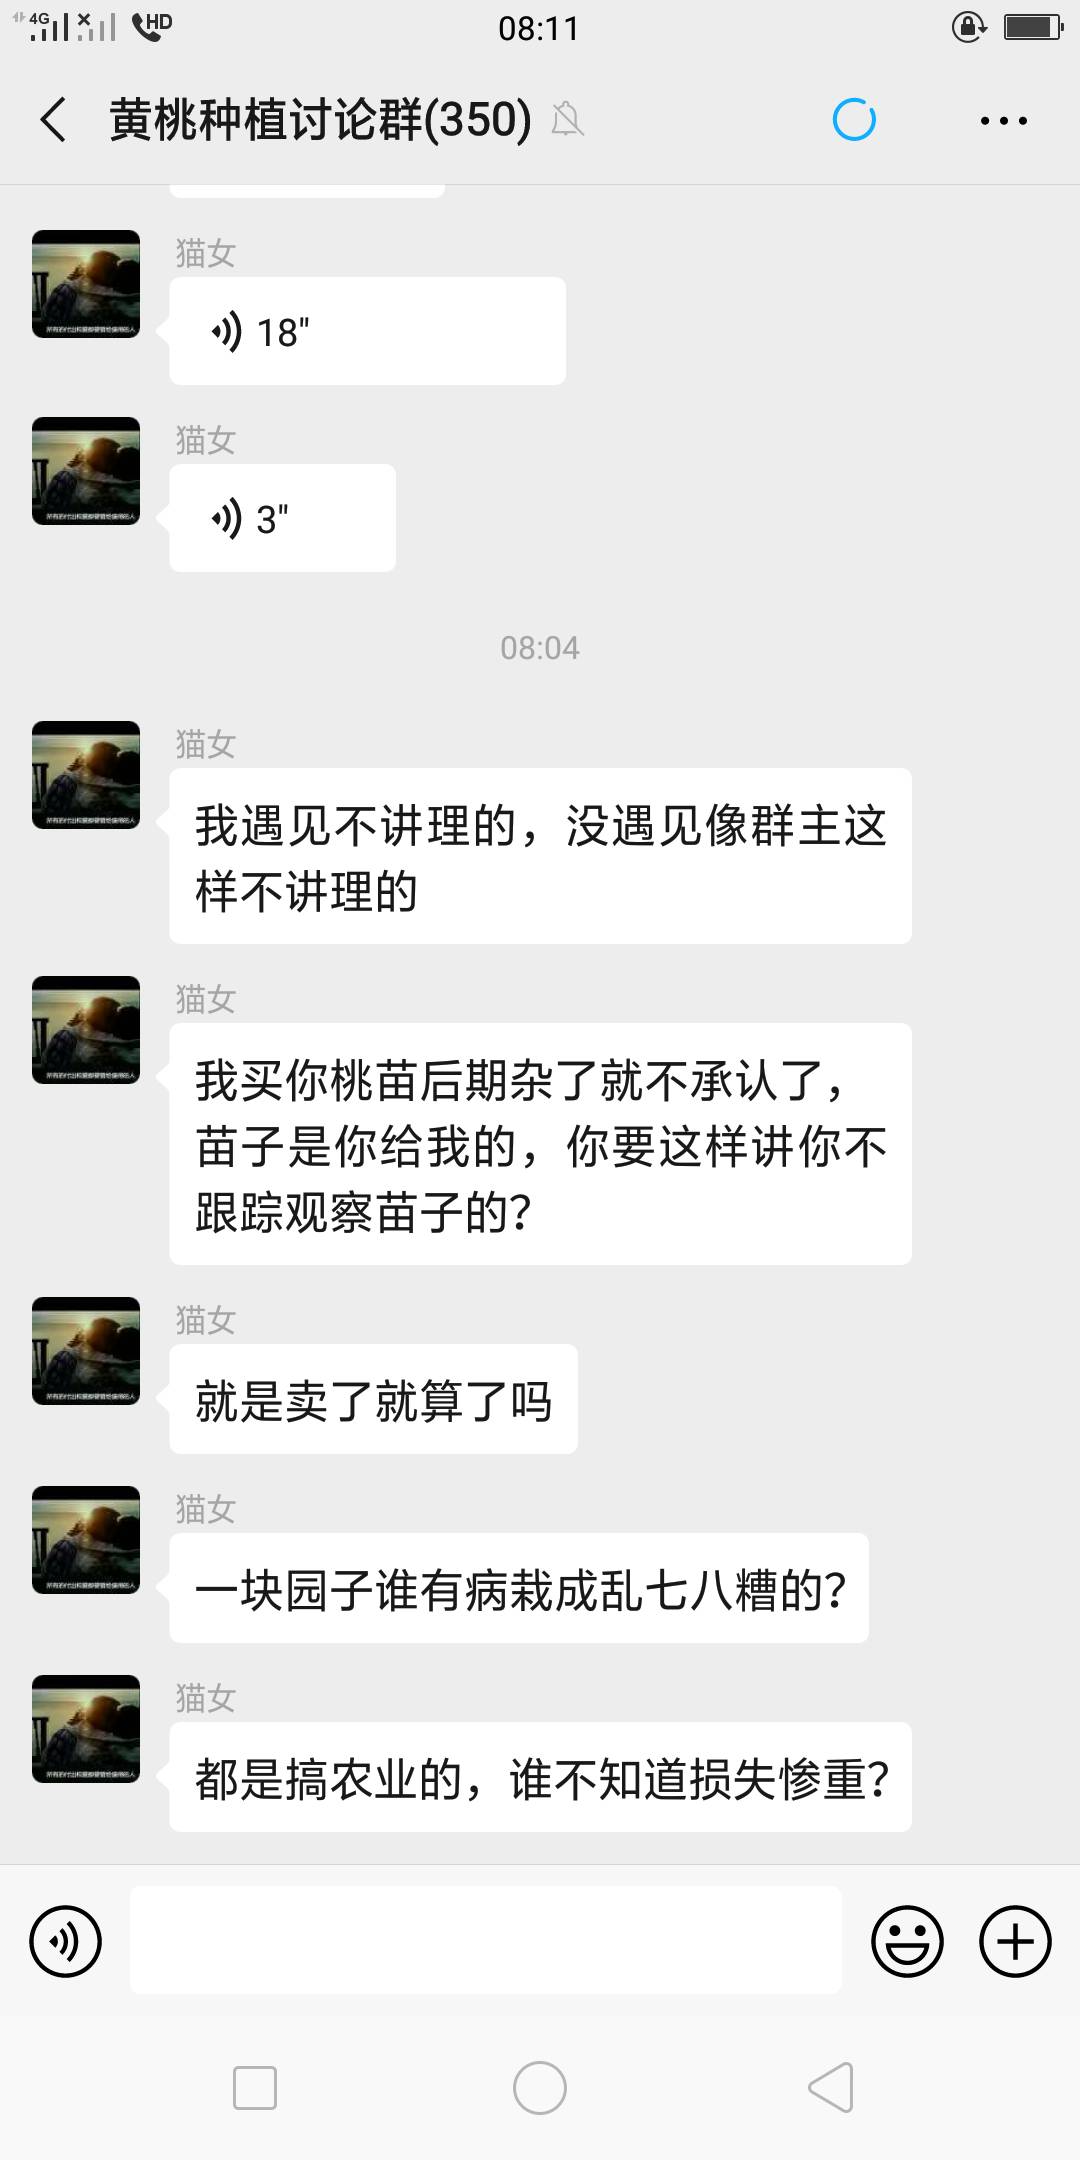Play the 3-second voice message
The width and height of the screenshot is (1080, 2160).
282,518
